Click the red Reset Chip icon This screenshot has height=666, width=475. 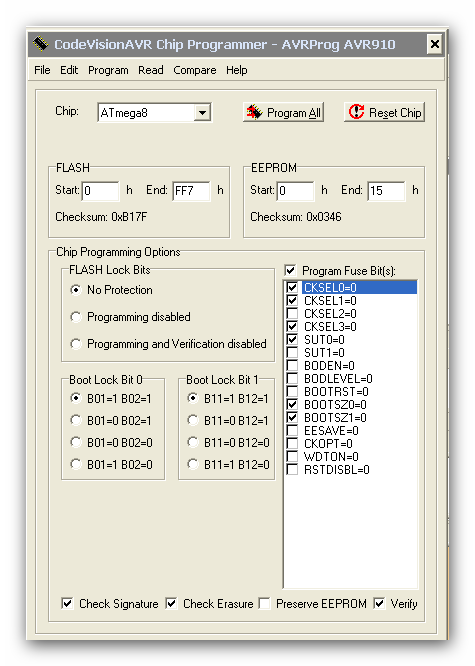pos(356,112)
